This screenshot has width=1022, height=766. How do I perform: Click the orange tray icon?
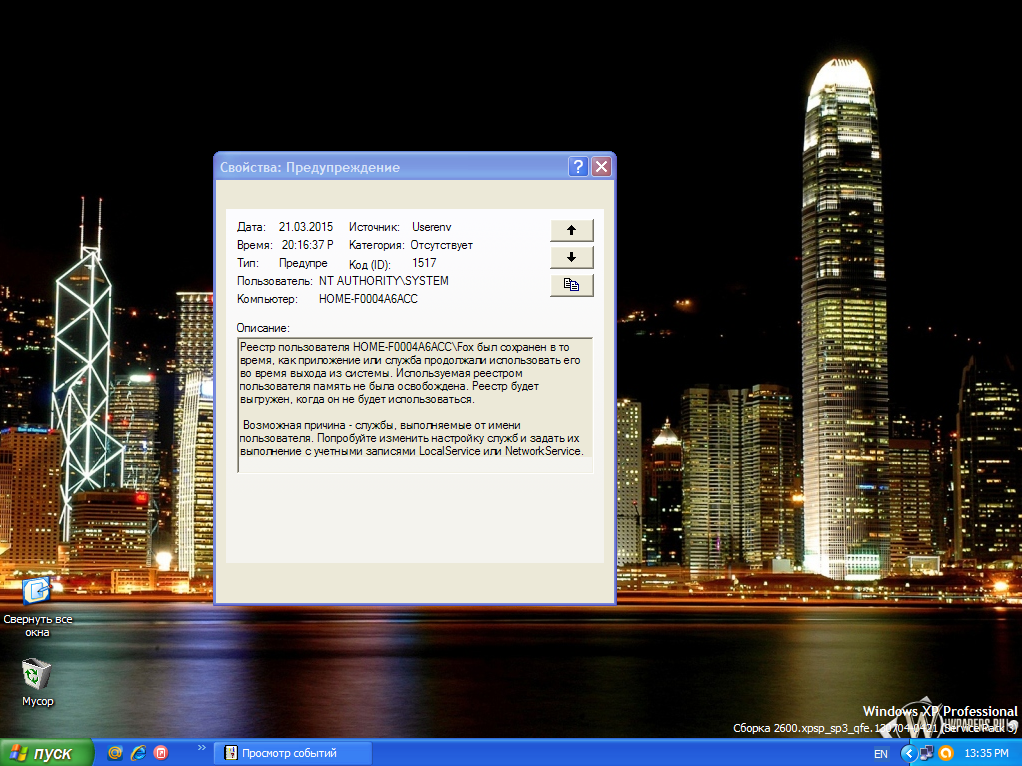click(x=946, y=754)
